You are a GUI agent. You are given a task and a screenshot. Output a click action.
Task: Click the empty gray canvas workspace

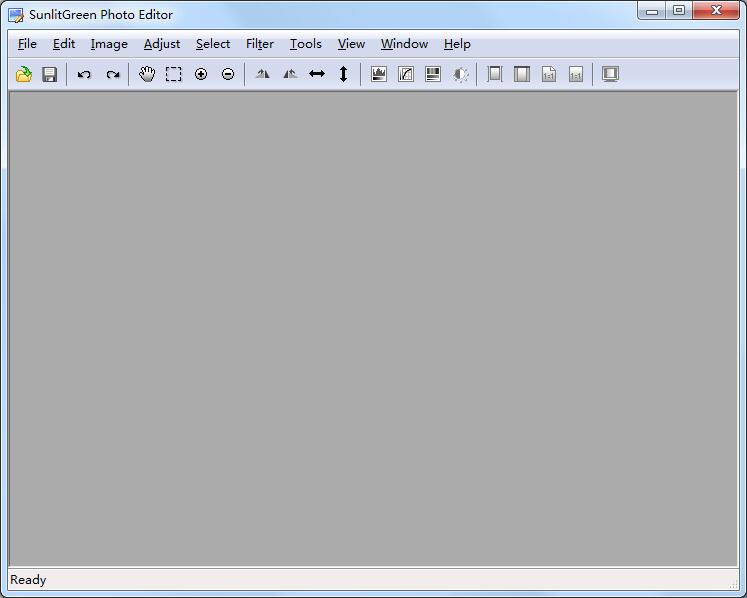click(x=373, y=330)
